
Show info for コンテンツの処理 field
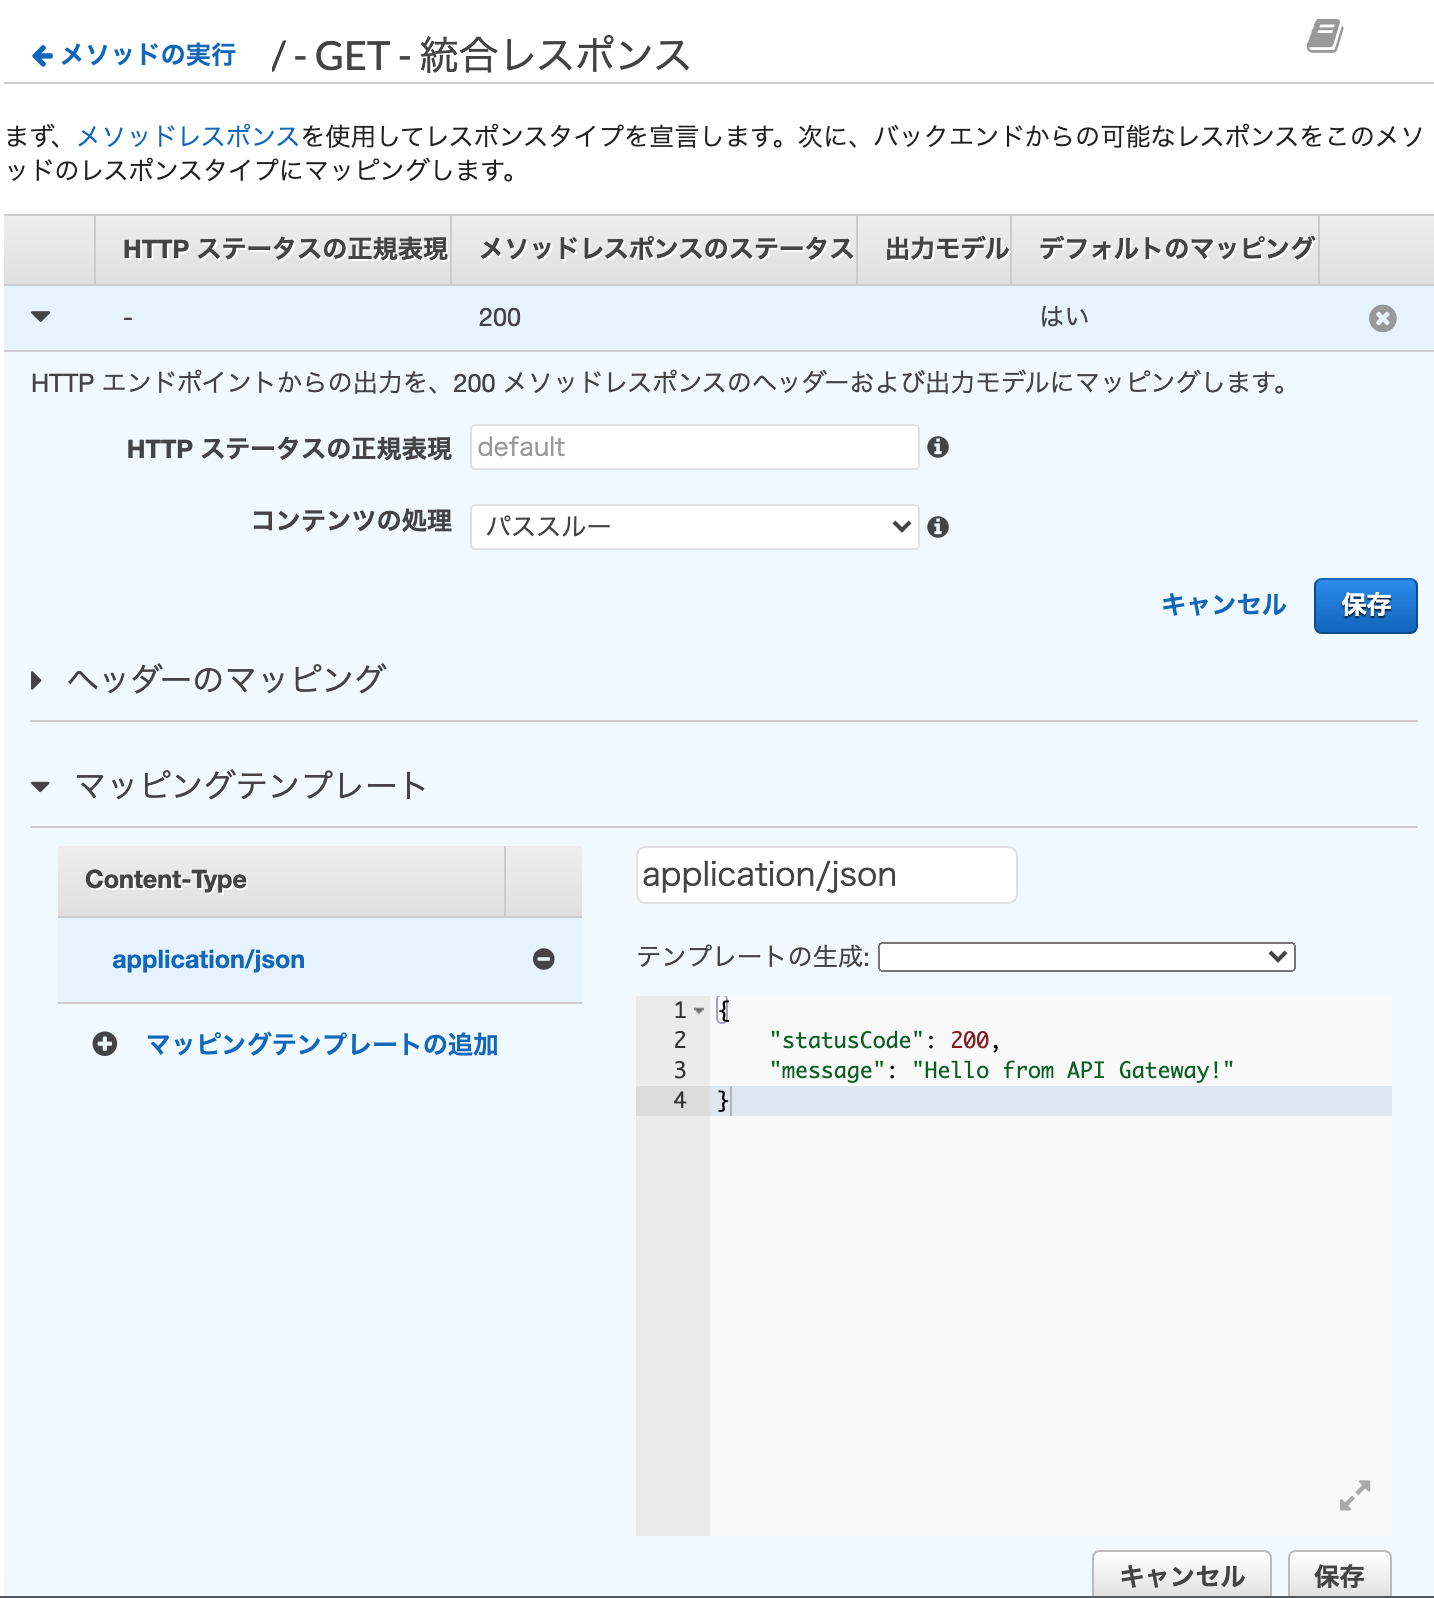(x=938, y=527)
